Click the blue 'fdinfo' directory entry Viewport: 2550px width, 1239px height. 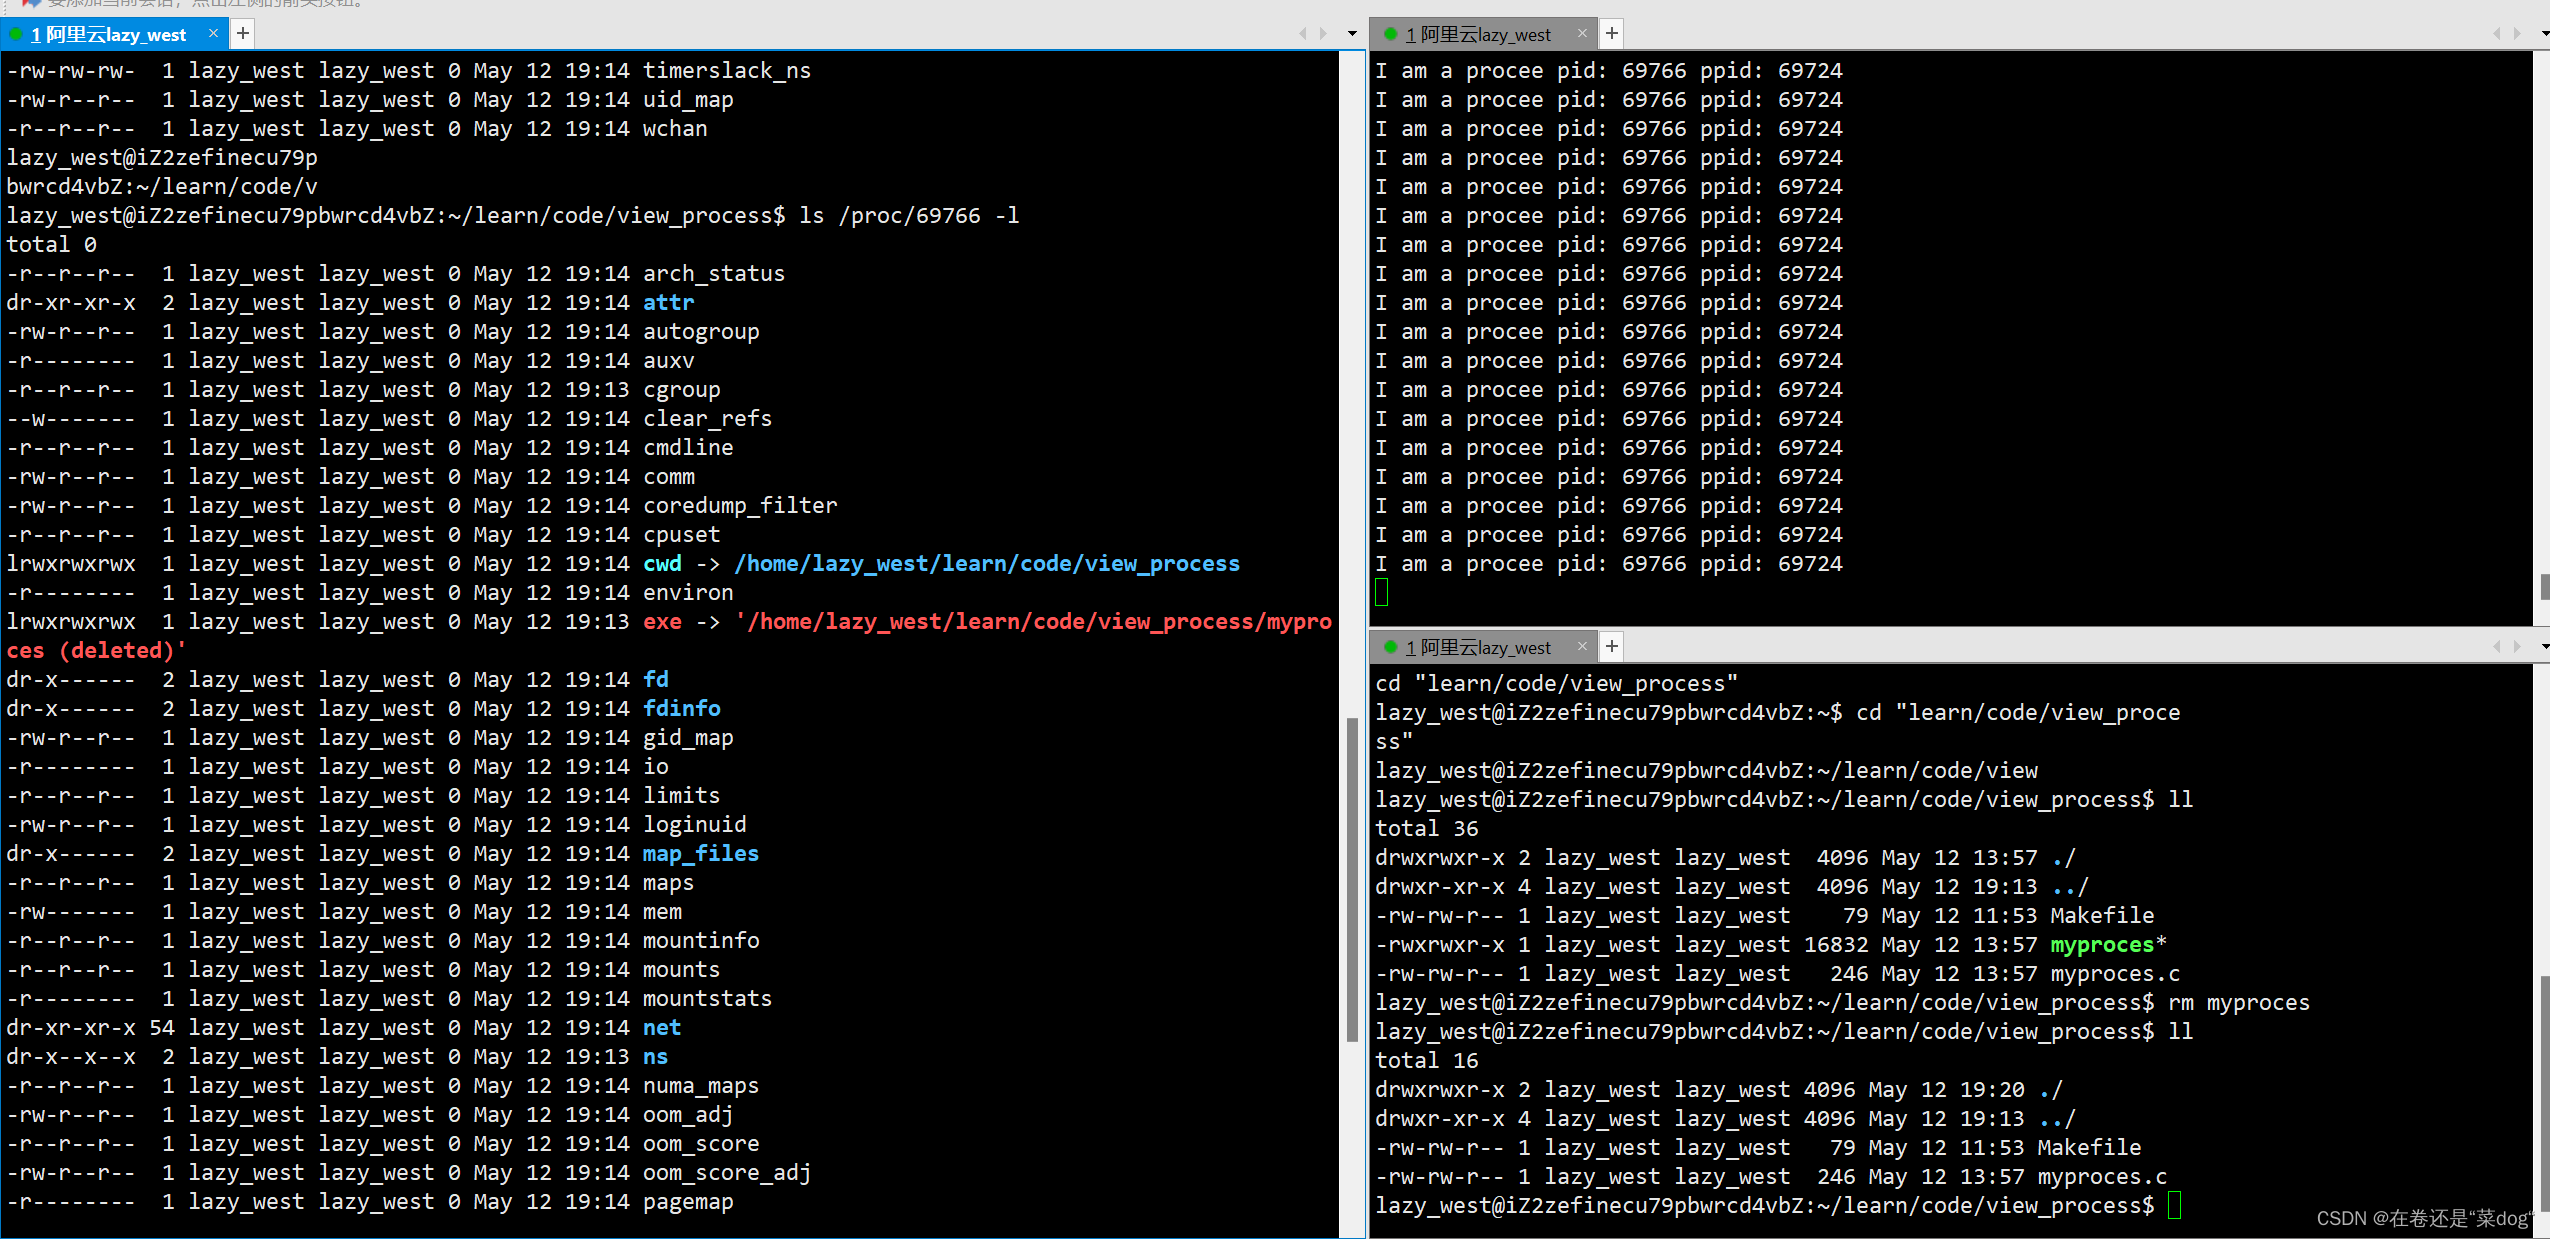tap(681, 708)
